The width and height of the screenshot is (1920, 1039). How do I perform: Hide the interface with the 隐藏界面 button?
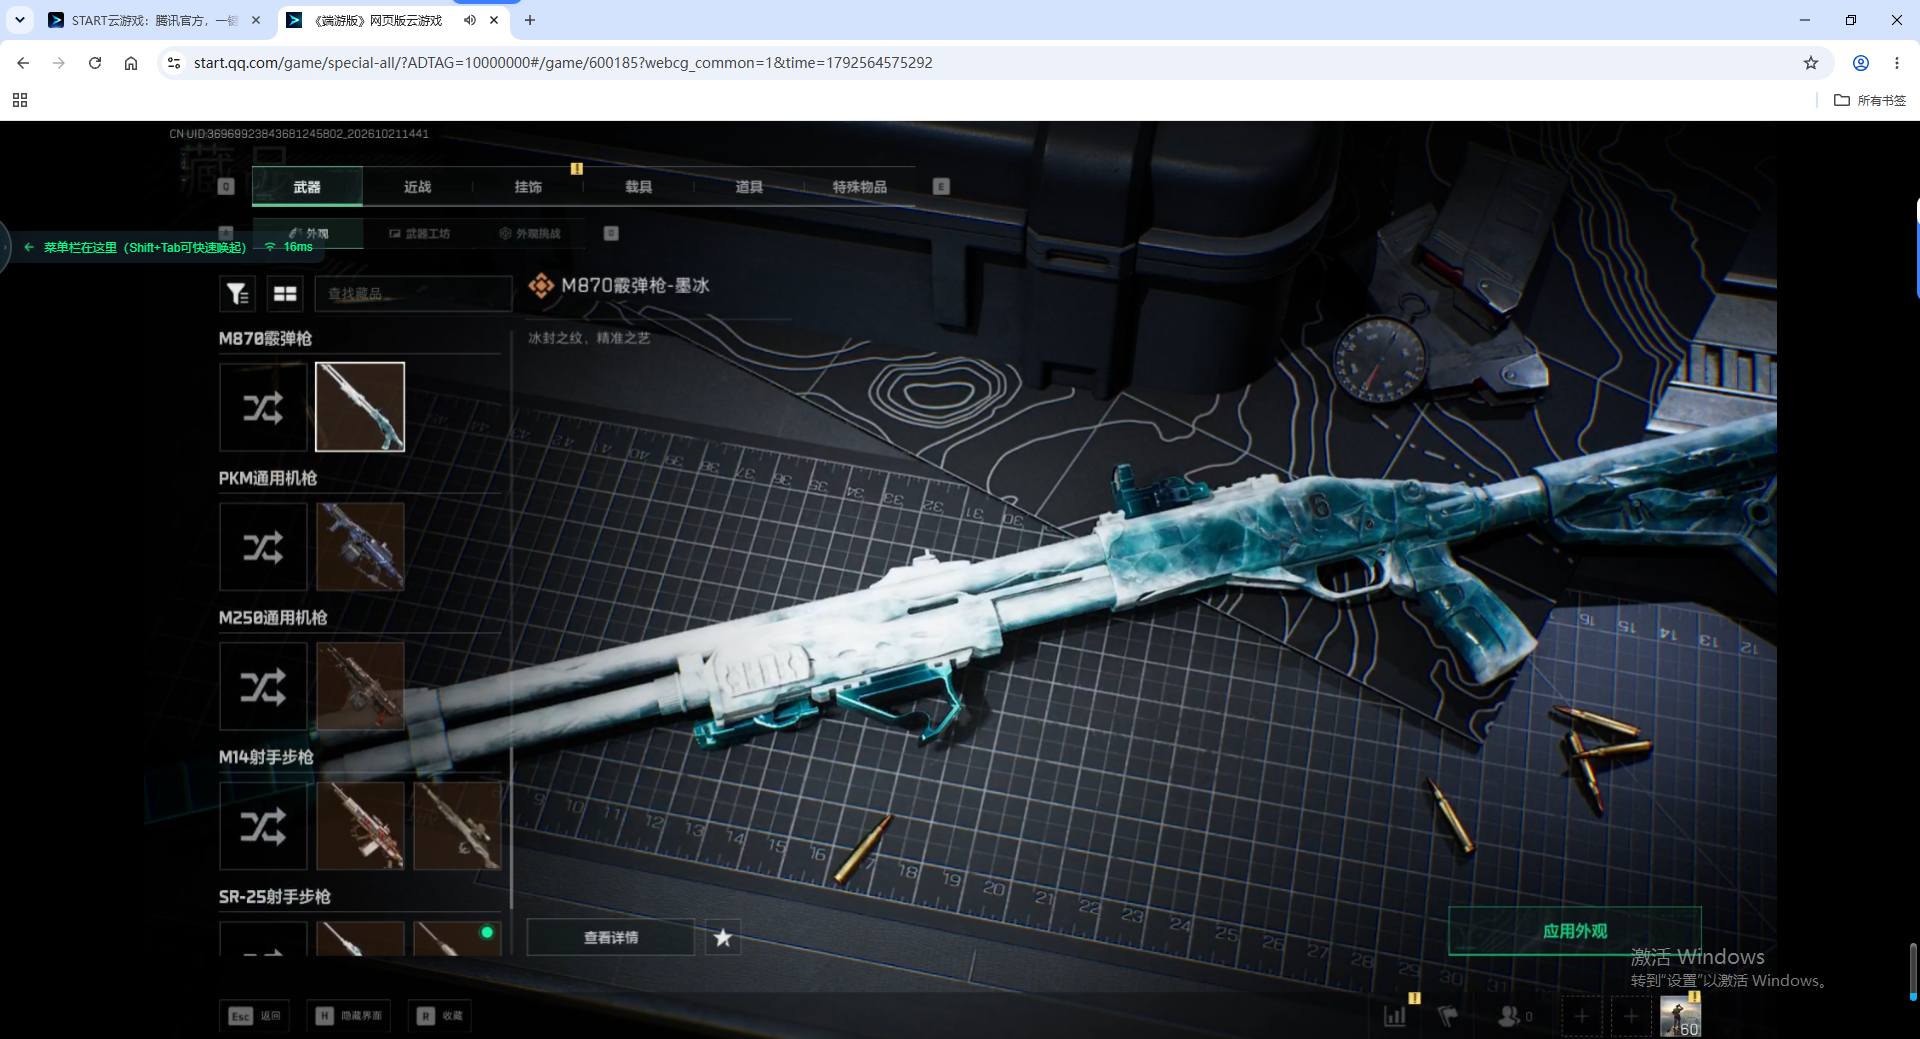click(x=349, y=1016)
